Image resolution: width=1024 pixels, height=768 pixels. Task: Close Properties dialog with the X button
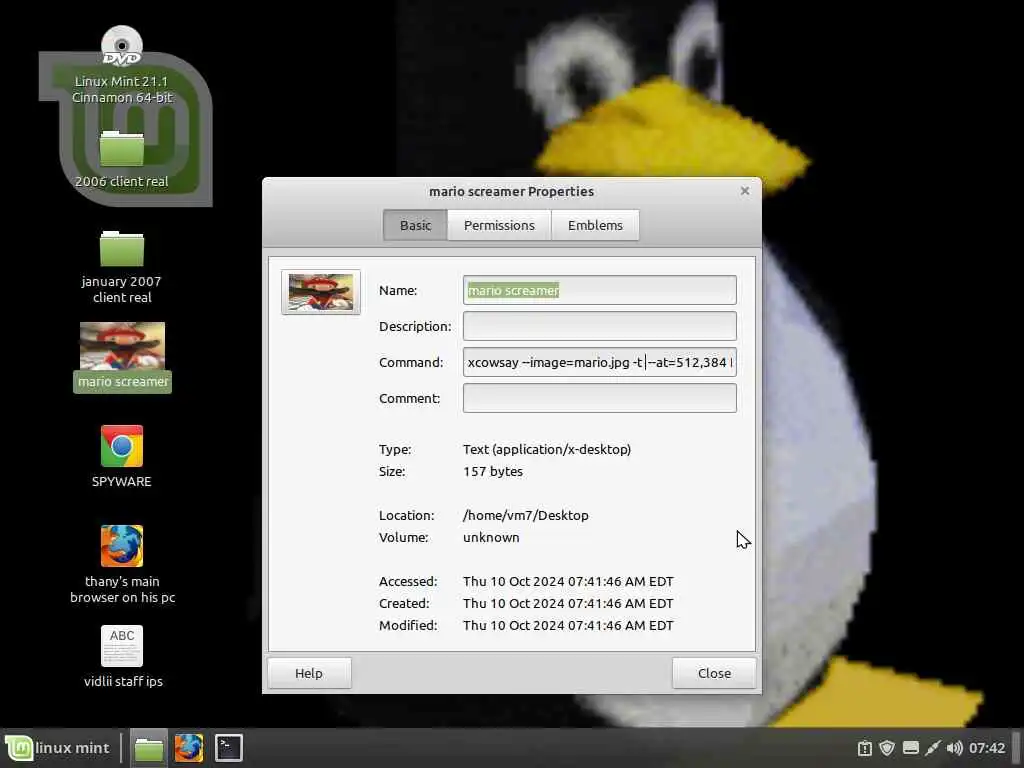(x=744, y=191)
